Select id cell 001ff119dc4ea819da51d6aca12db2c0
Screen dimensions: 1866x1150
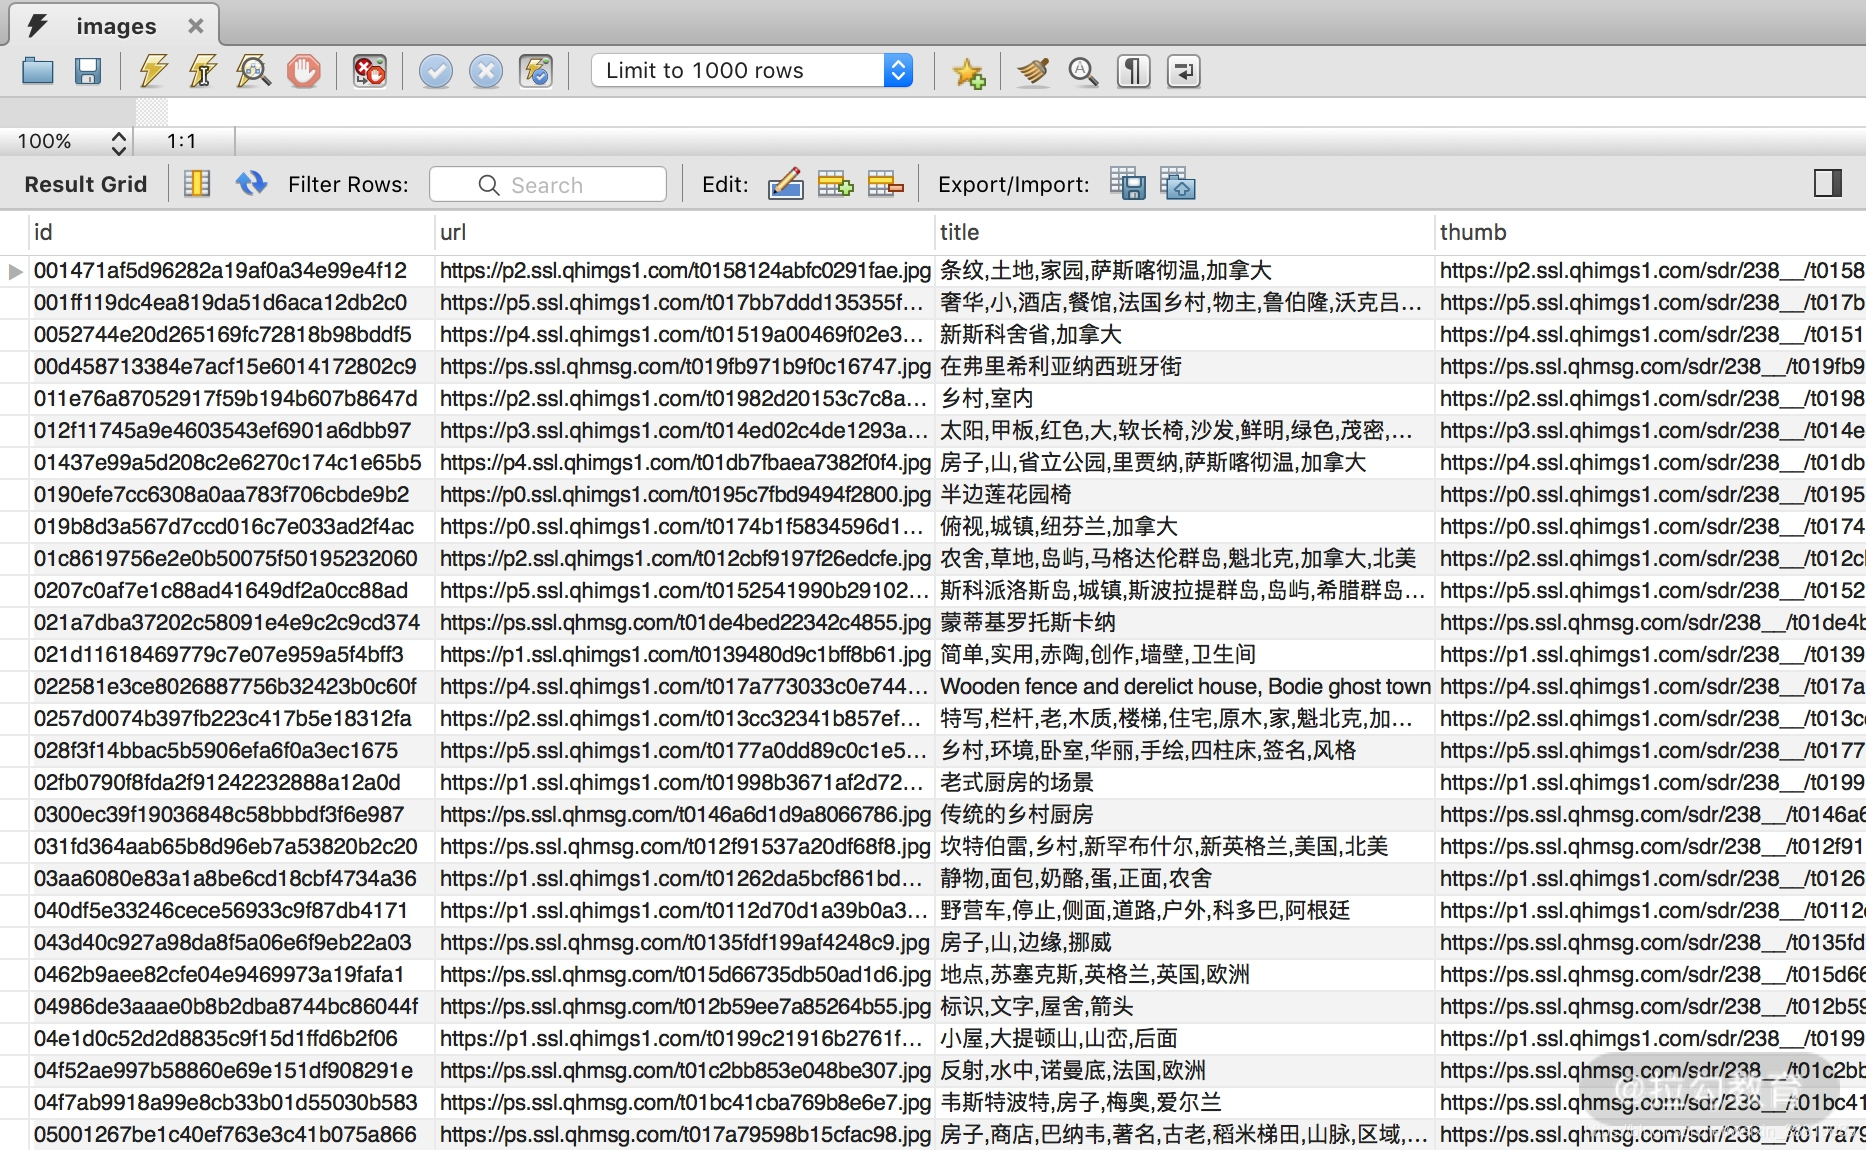[232, 303]
